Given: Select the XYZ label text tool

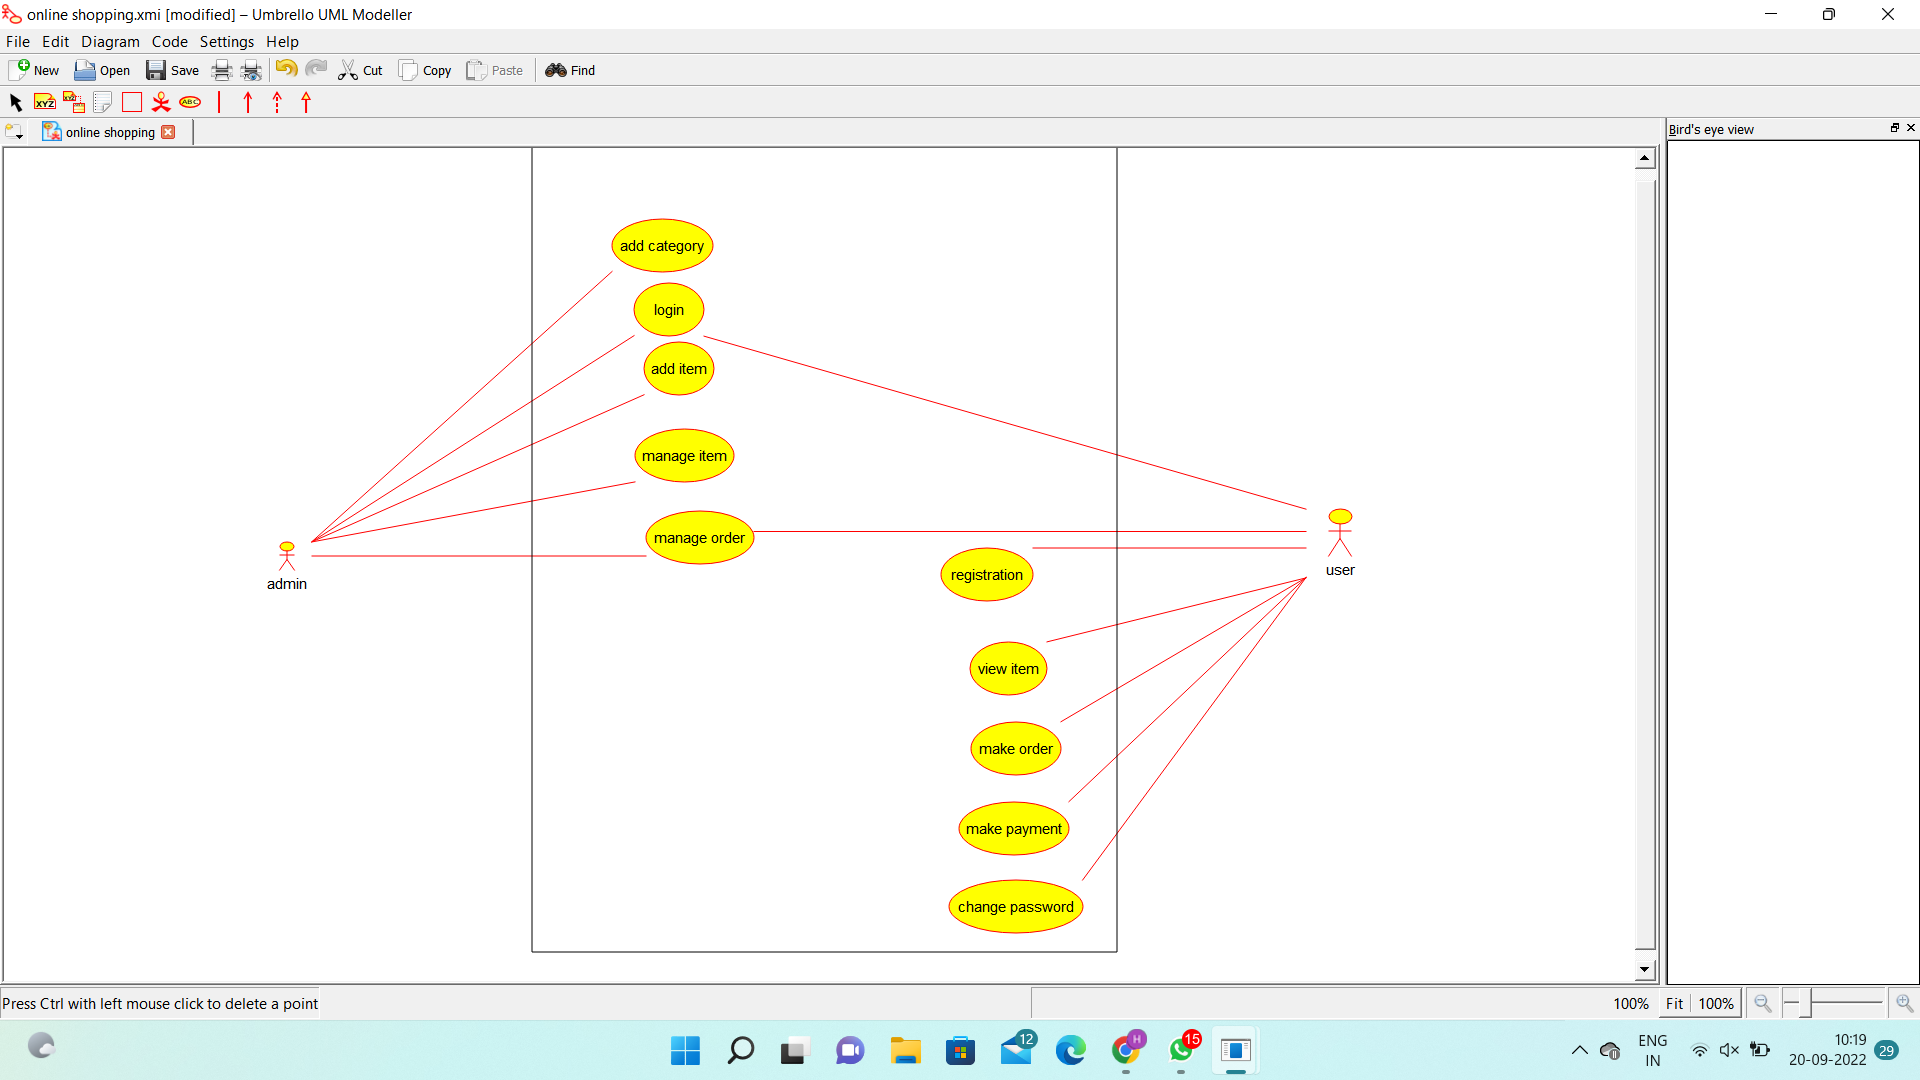Looking at the screenshot, I should (x=45, y=102).
